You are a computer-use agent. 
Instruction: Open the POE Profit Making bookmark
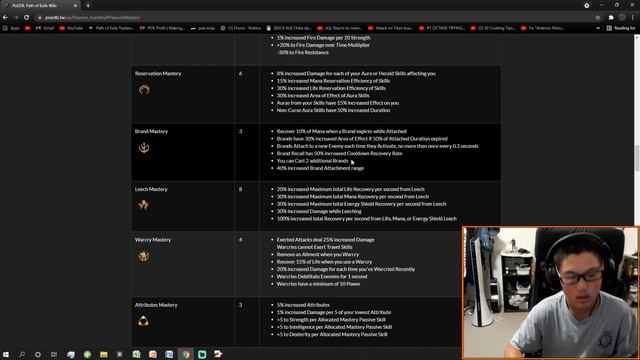click(x=162, y=28)
